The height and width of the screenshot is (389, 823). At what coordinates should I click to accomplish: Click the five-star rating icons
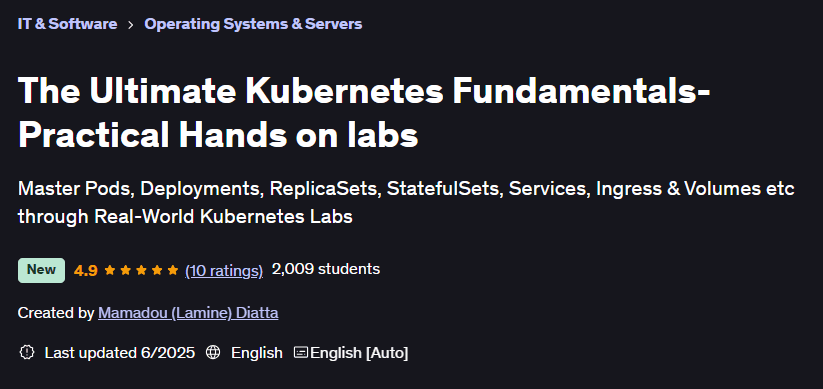click(141, 271)
